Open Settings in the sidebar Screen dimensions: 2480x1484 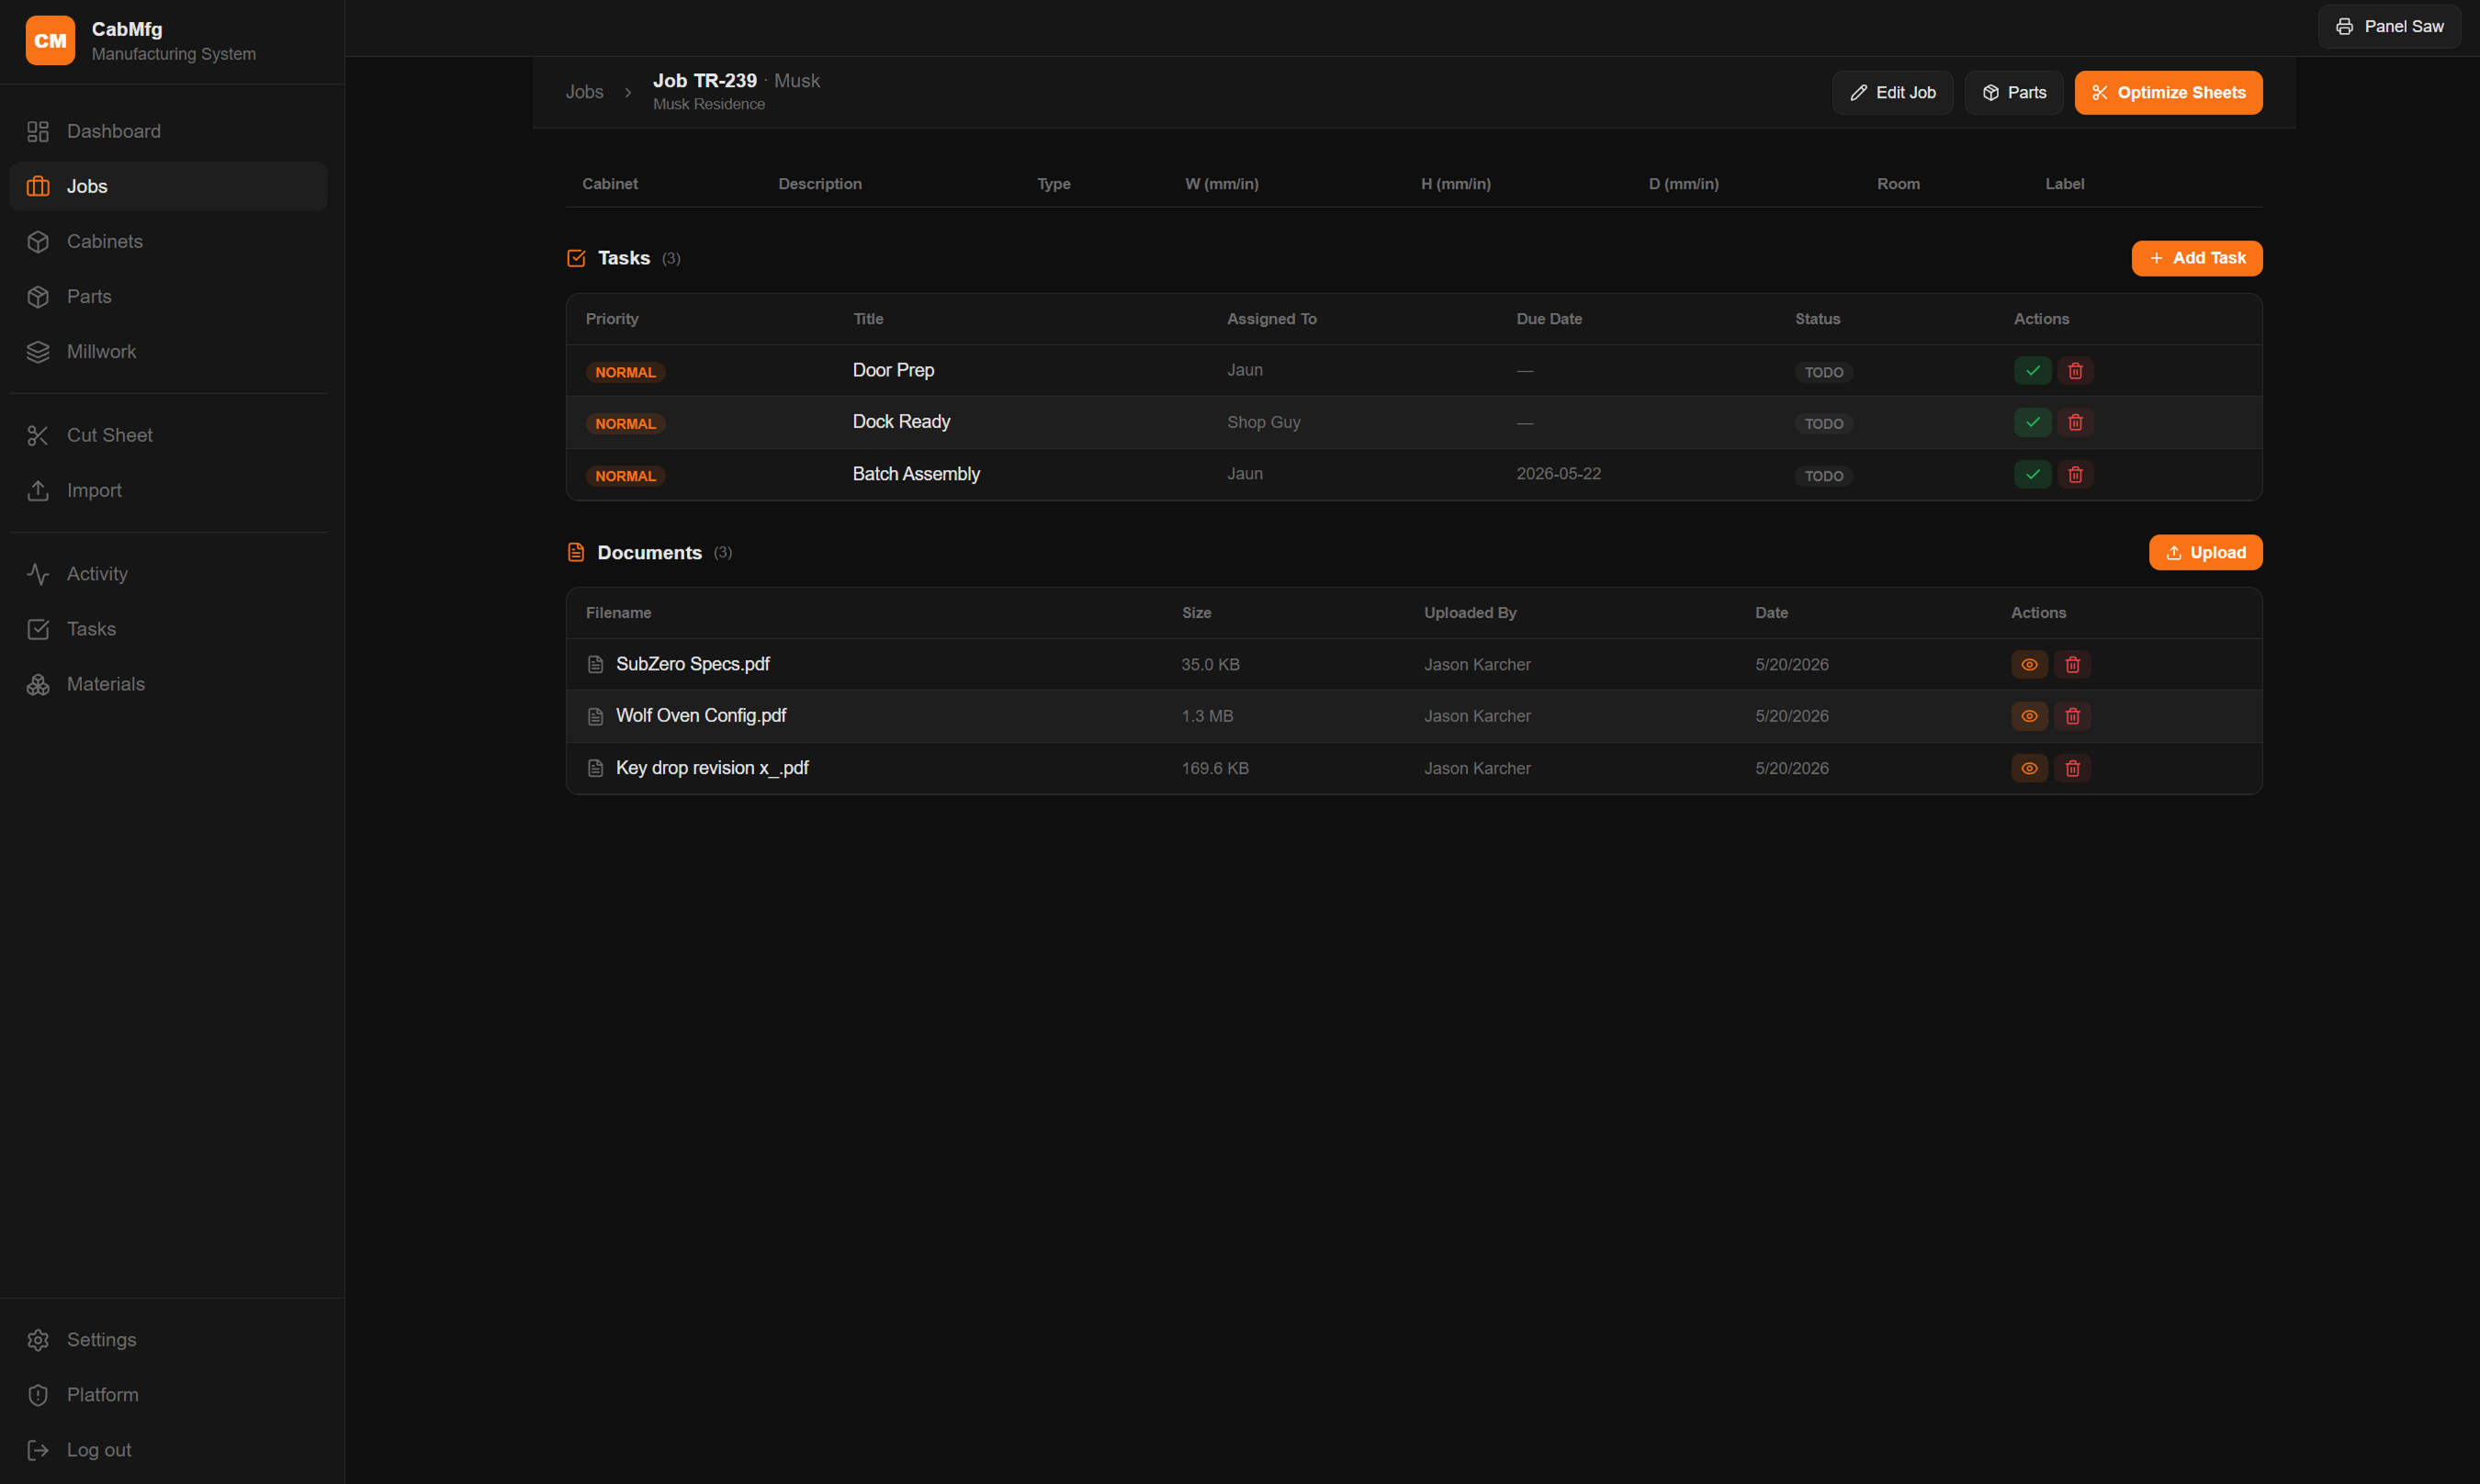[x=168, y=1339]
